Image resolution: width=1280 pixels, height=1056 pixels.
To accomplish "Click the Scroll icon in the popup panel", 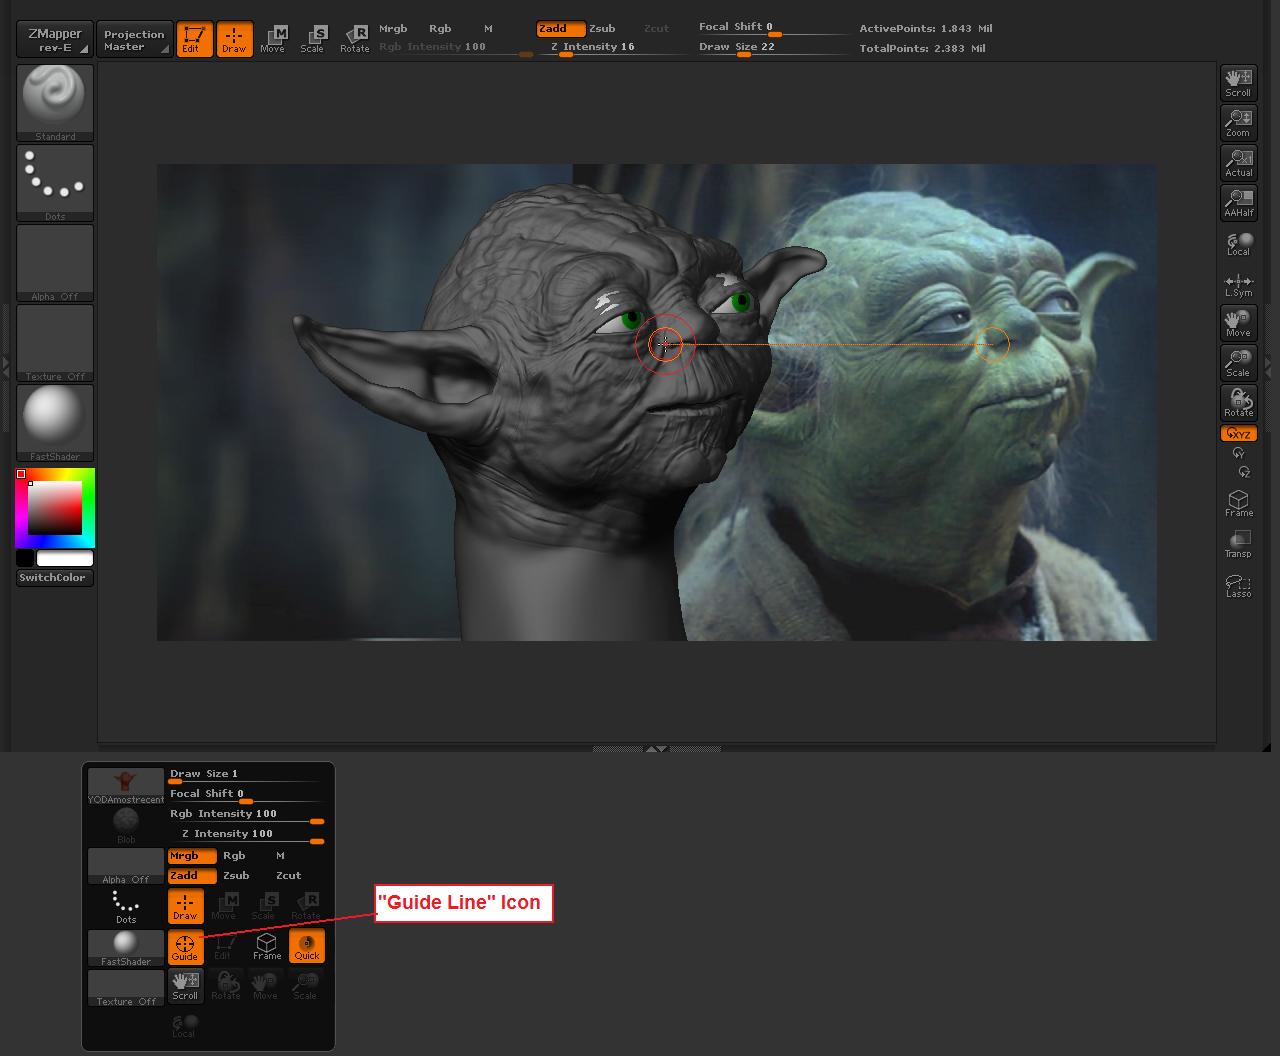I will pyautogui.click(x=185, y=986).
